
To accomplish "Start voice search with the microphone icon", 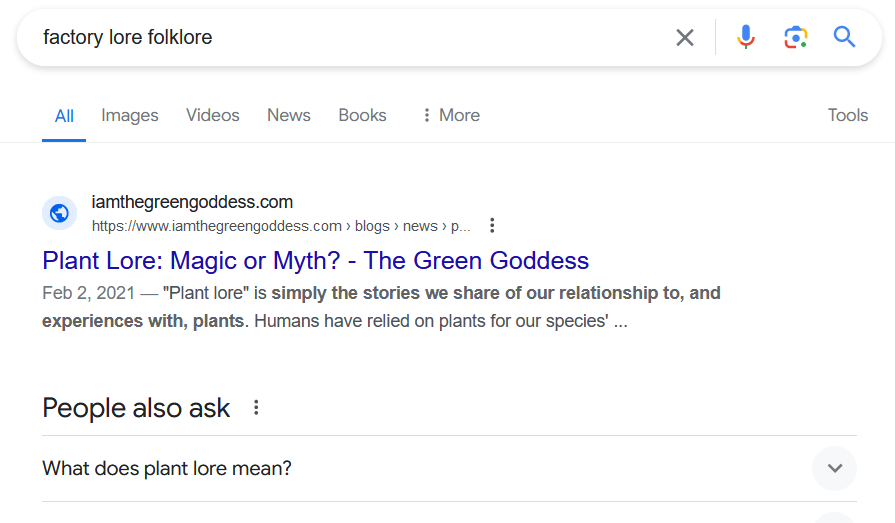I will 745,38.
